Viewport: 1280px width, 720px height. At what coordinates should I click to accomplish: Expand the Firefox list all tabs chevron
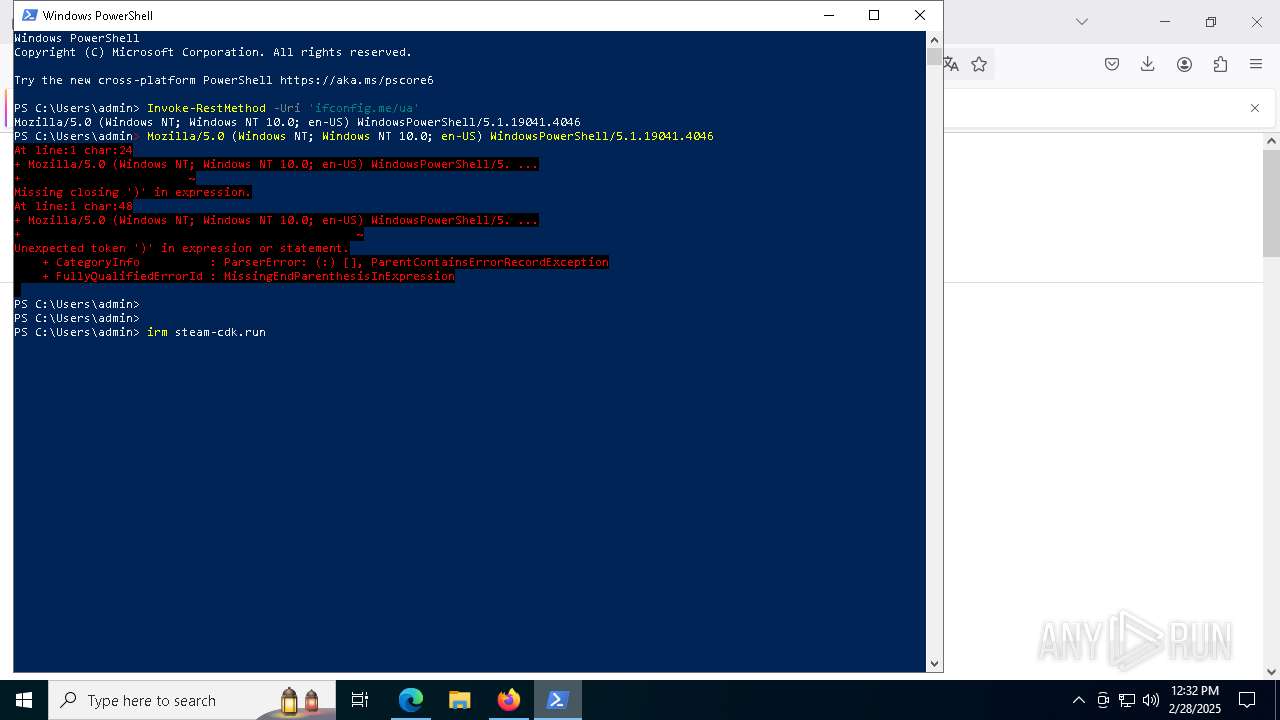click(x=1081, y=21)
